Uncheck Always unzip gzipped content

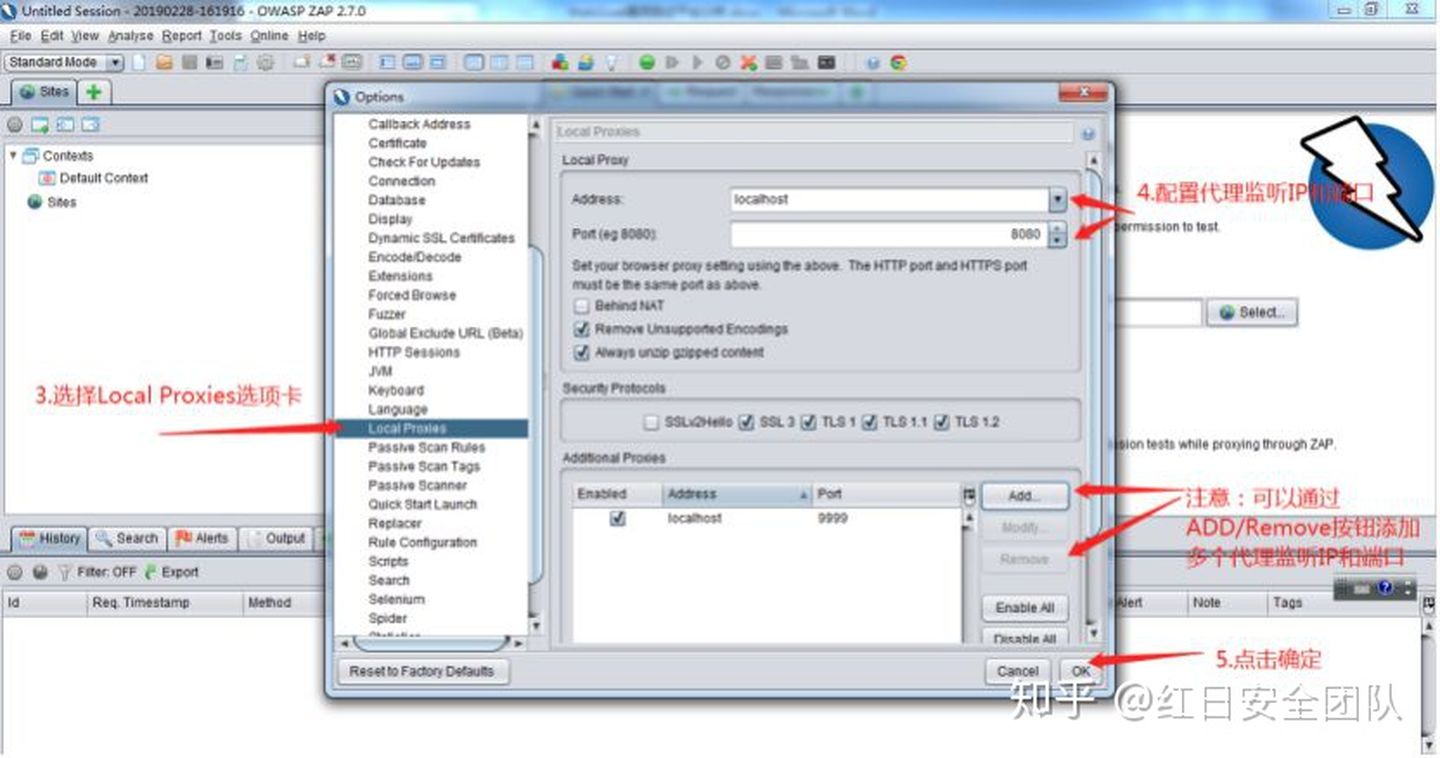(581, 352)
